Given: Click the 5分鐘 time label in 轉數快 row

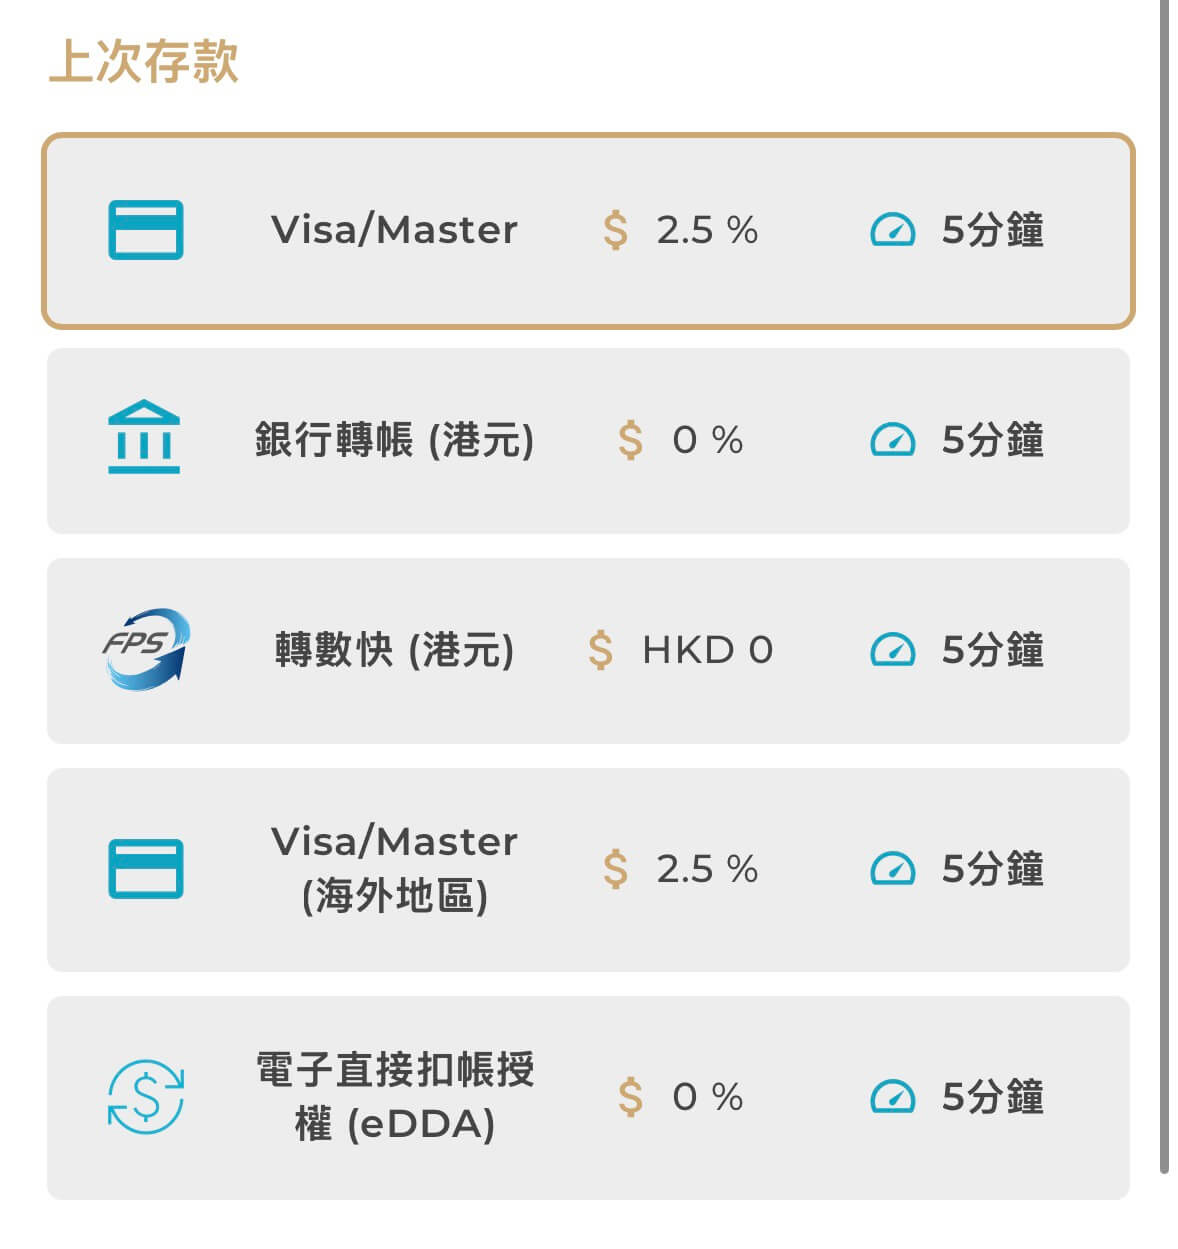Looking at the screenshot, I should pos(992,650).
